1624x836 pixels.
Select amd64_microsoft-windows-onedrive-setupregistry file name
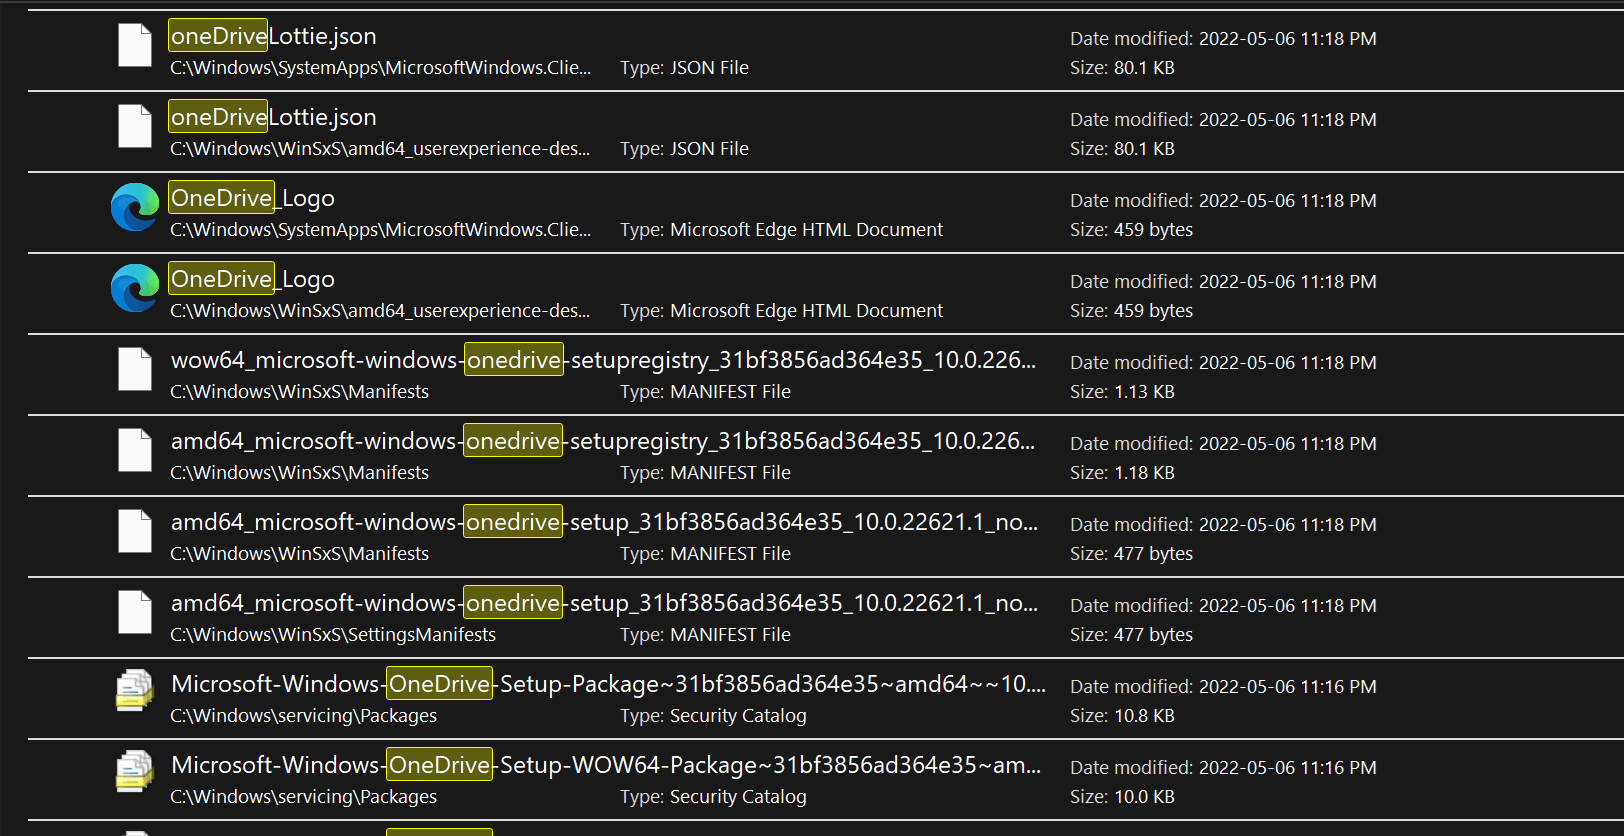603,441
